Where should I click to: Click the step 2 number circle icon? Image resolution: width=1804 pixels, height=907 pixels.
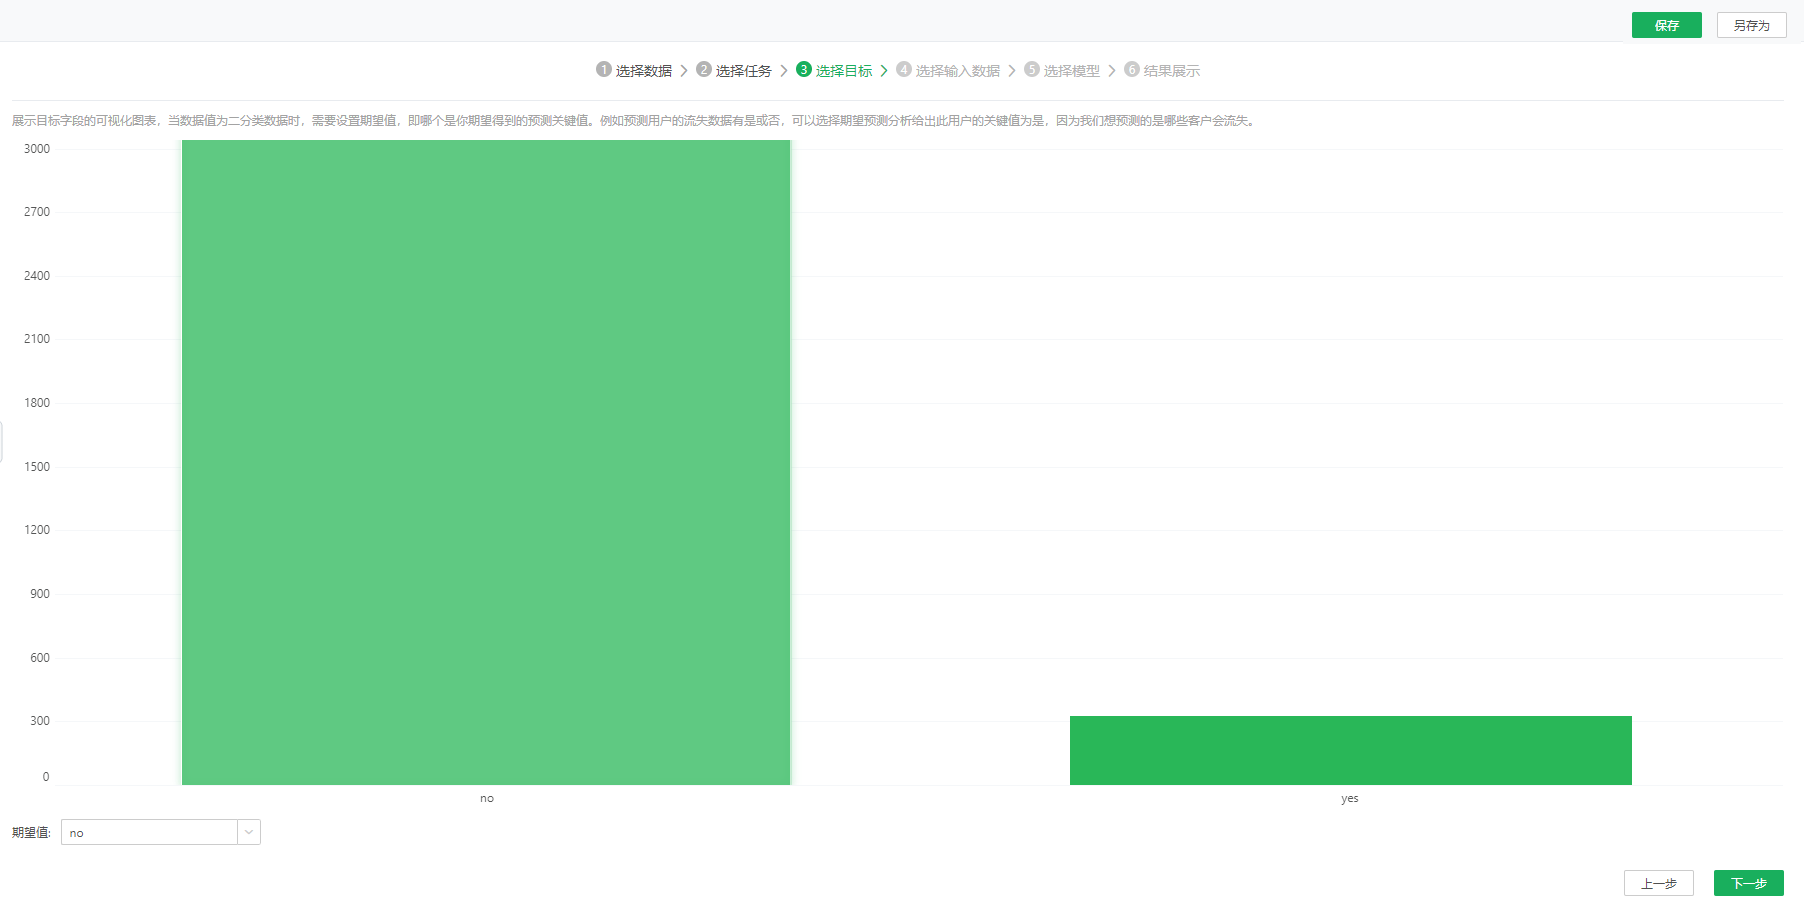pos(704,69)
